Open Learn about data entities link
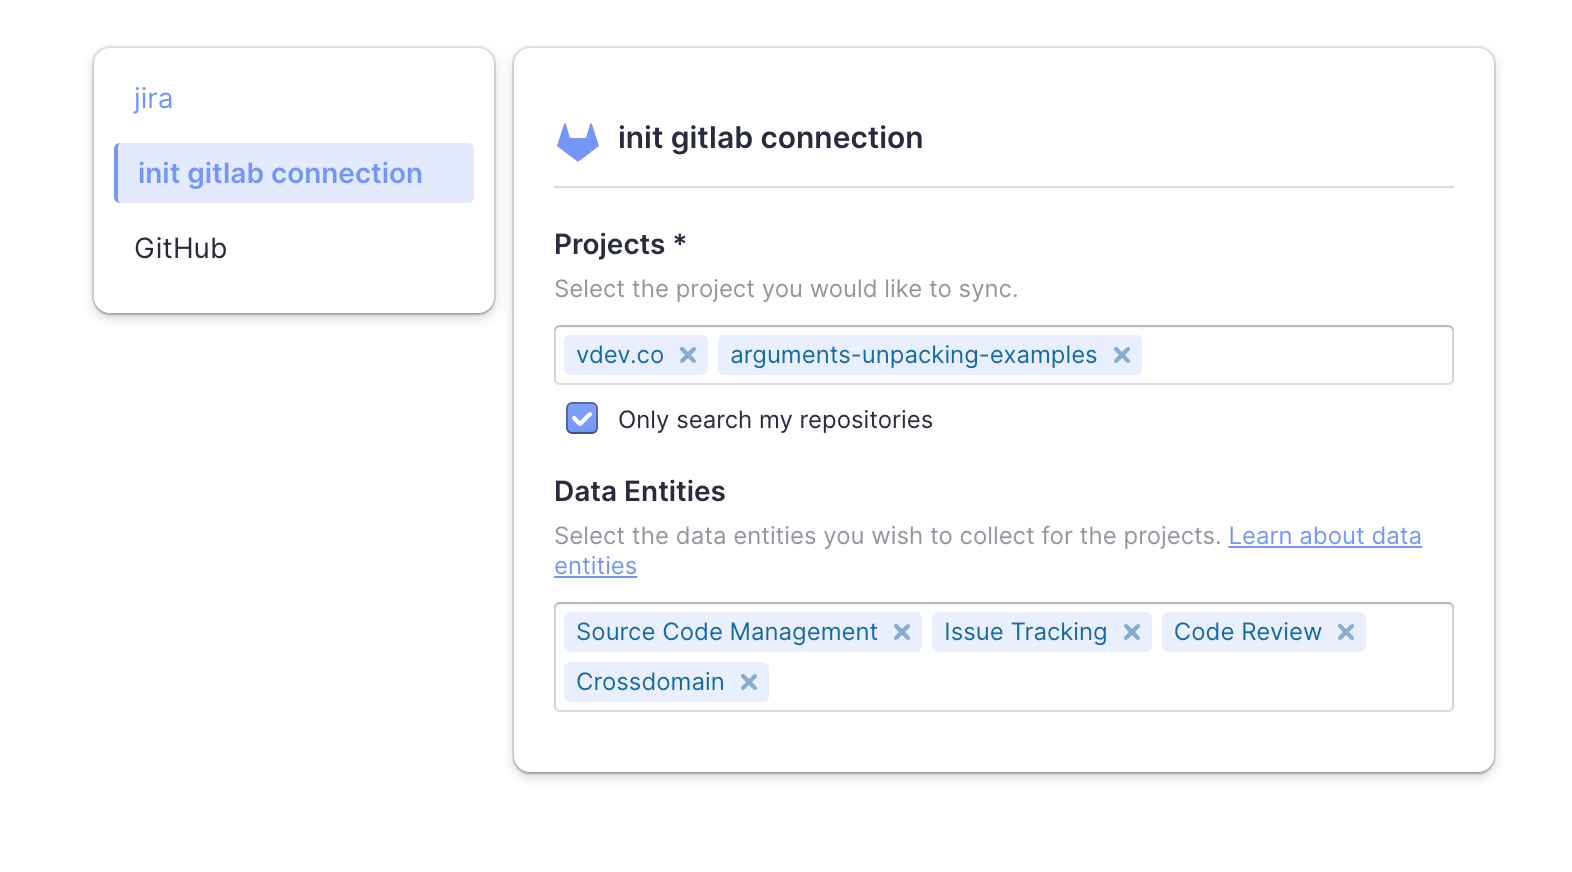Screen dimensions: 1572x872 [x=1324, y=536]
